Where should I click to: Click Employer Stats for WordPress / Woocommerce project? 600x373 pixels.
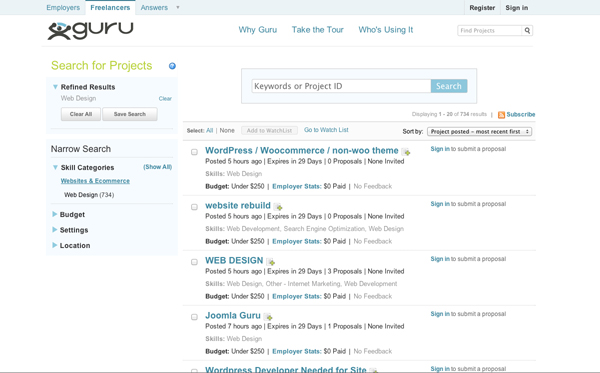tap(297, 186)
